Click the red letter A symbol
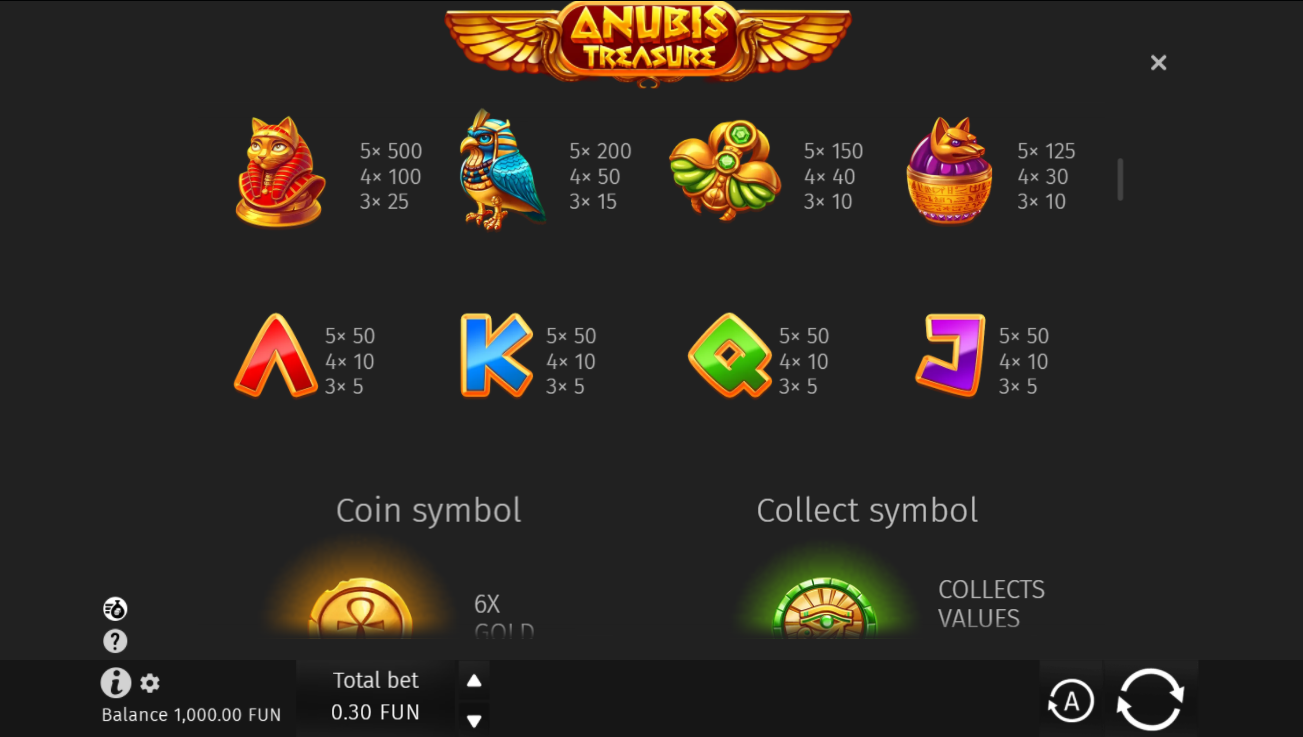 [x=275, y=356]
